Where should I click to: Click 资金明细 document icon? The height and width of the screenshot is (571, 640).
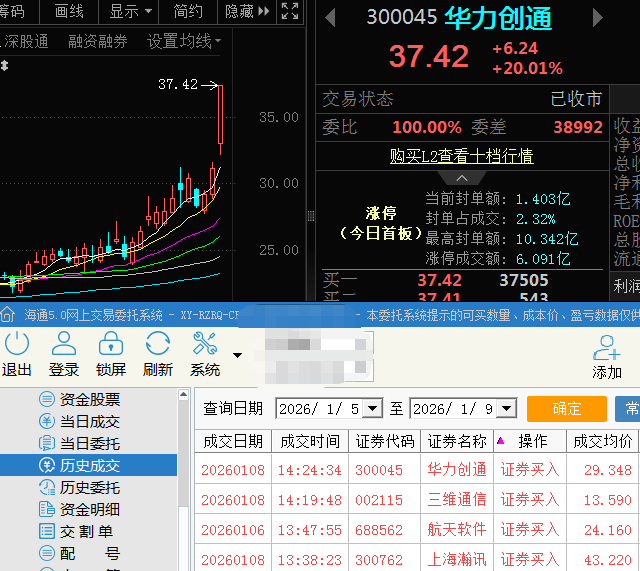tap(47, 509)
